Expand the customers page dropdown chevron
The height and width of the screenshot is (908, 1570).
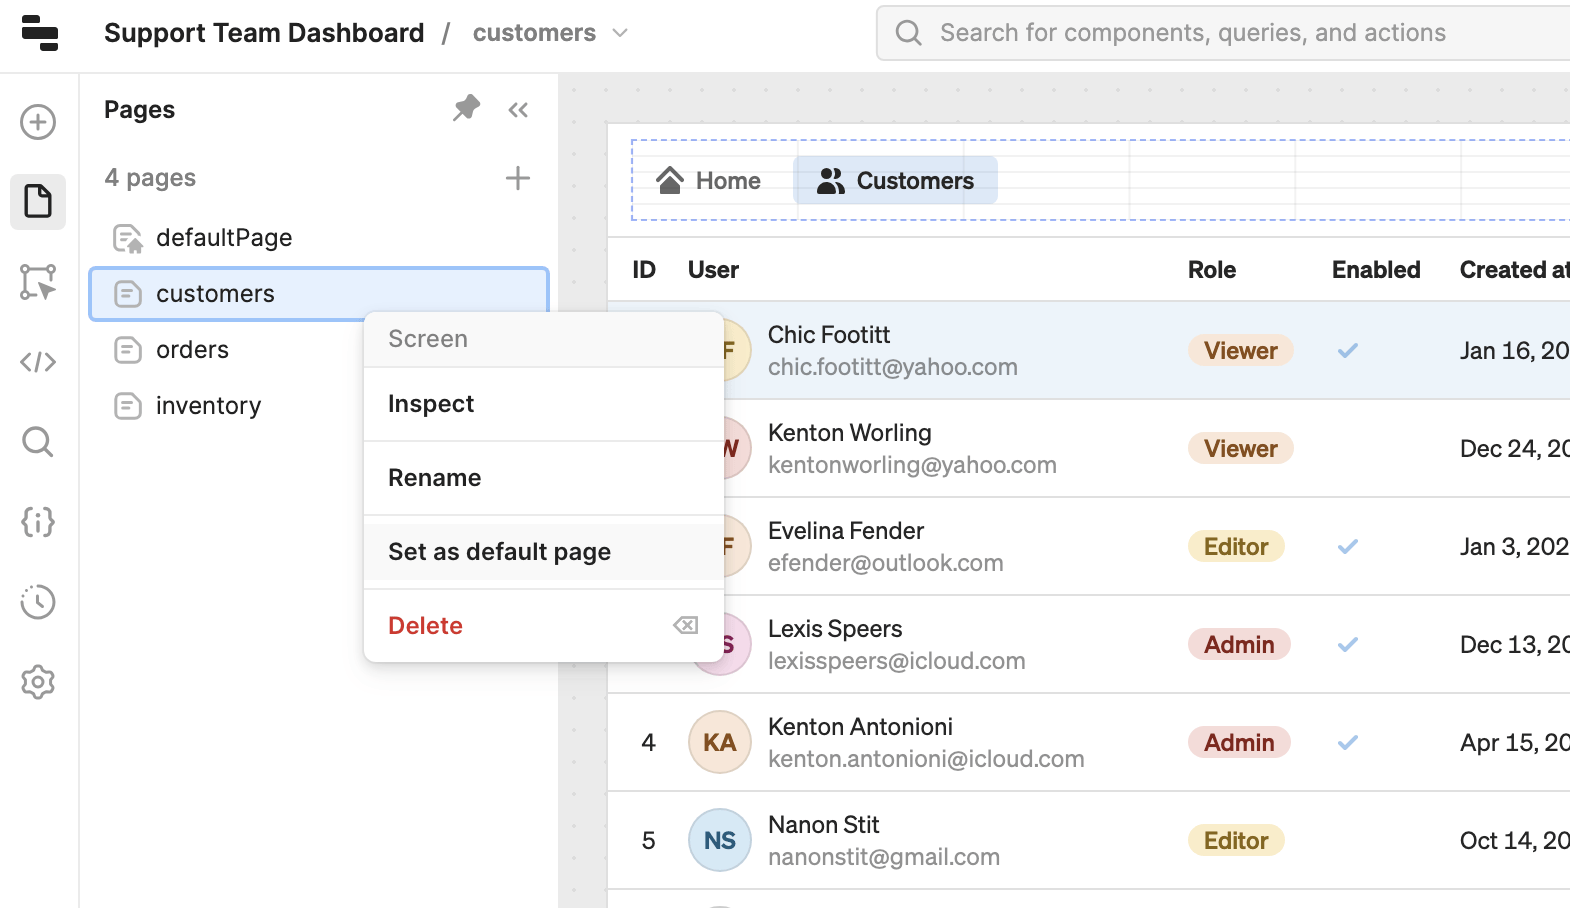(x=620, y=33)
